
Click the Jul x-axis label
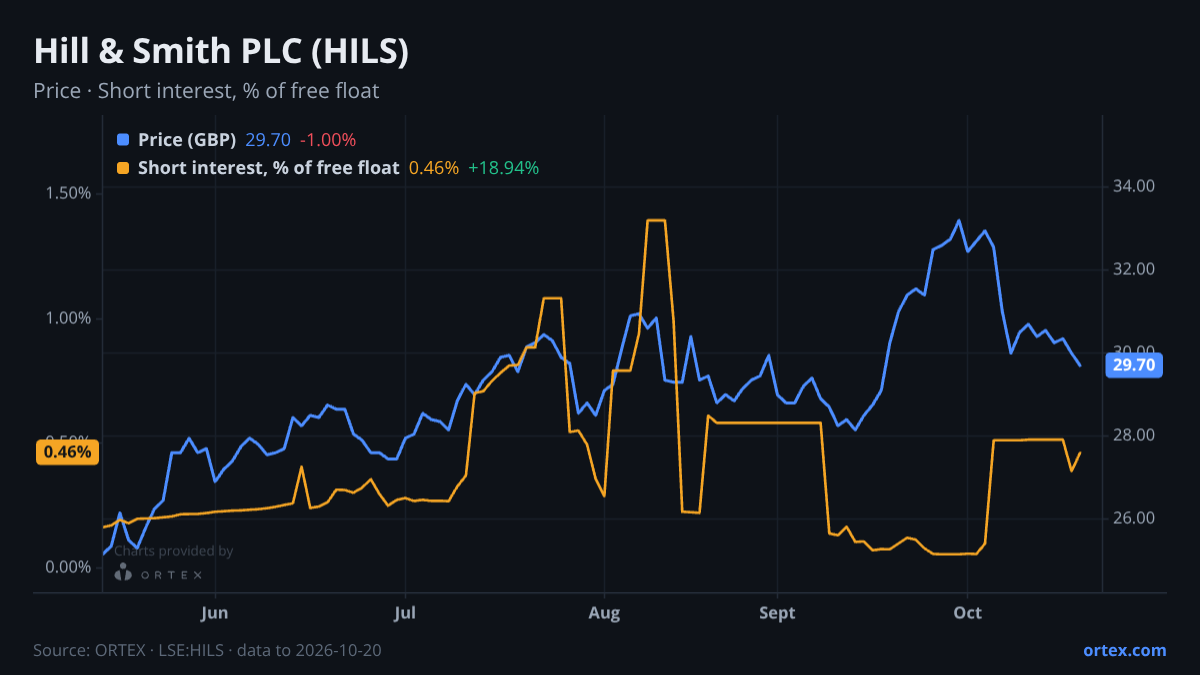point(405,613)
